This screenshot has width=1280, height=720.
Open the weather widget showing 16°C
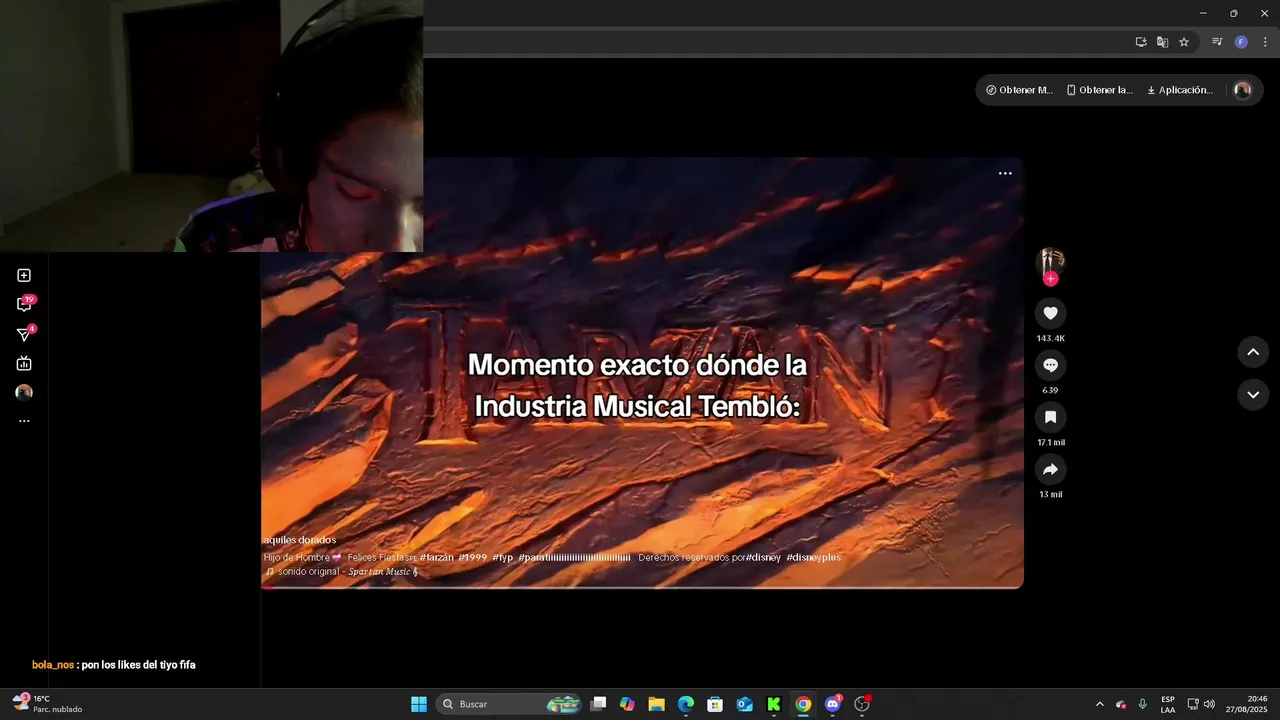47,704
